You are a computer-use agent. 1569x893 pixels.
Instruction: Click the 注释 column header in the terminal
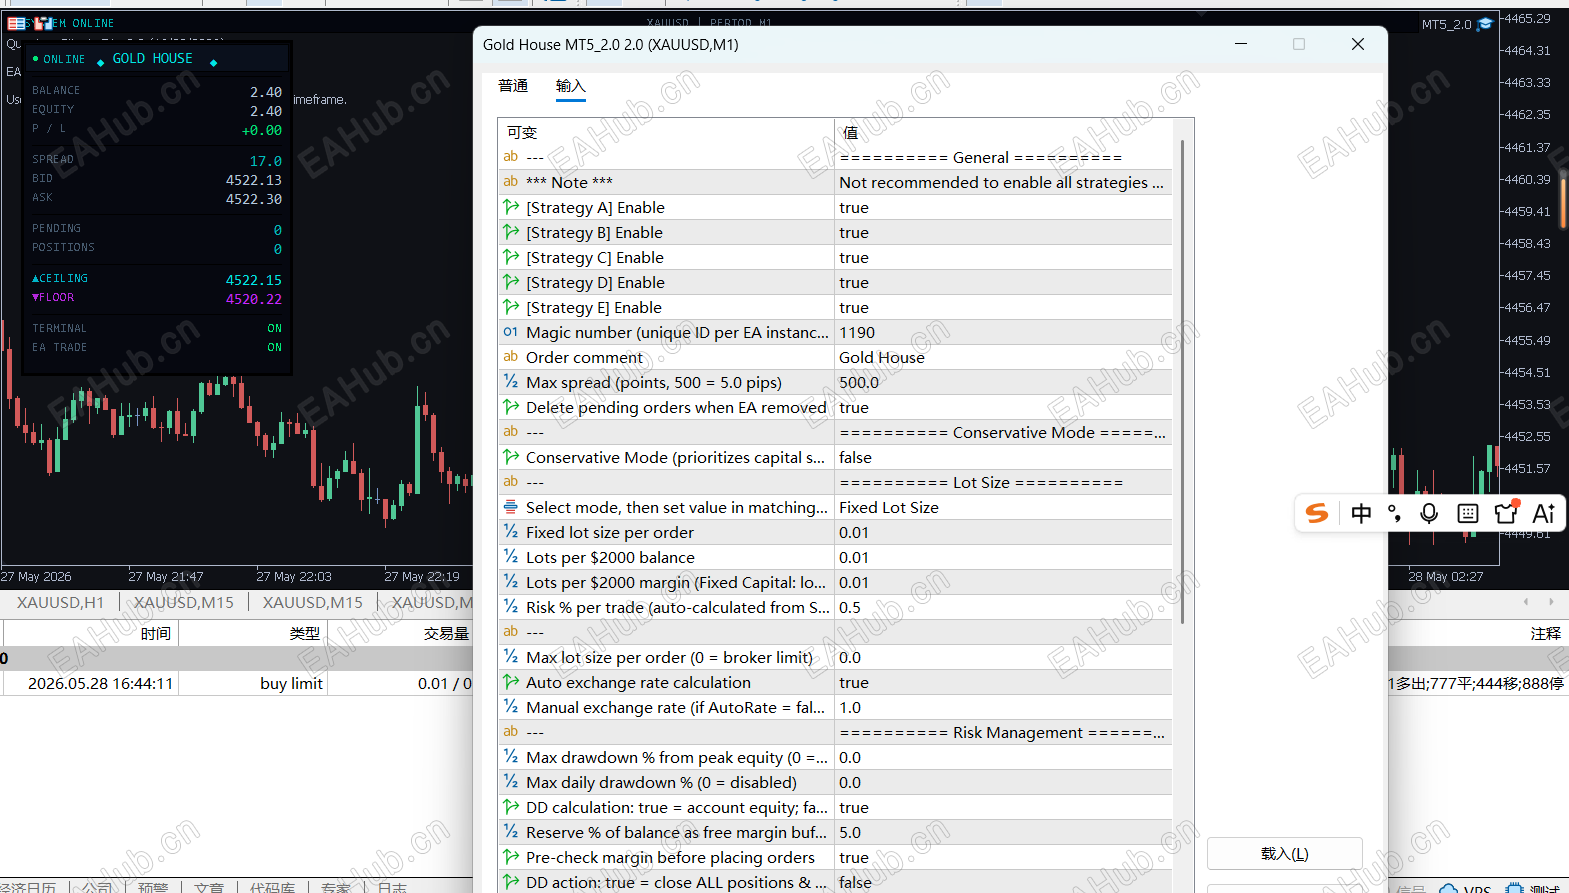pyautogui.click(x=1545, y=633)
